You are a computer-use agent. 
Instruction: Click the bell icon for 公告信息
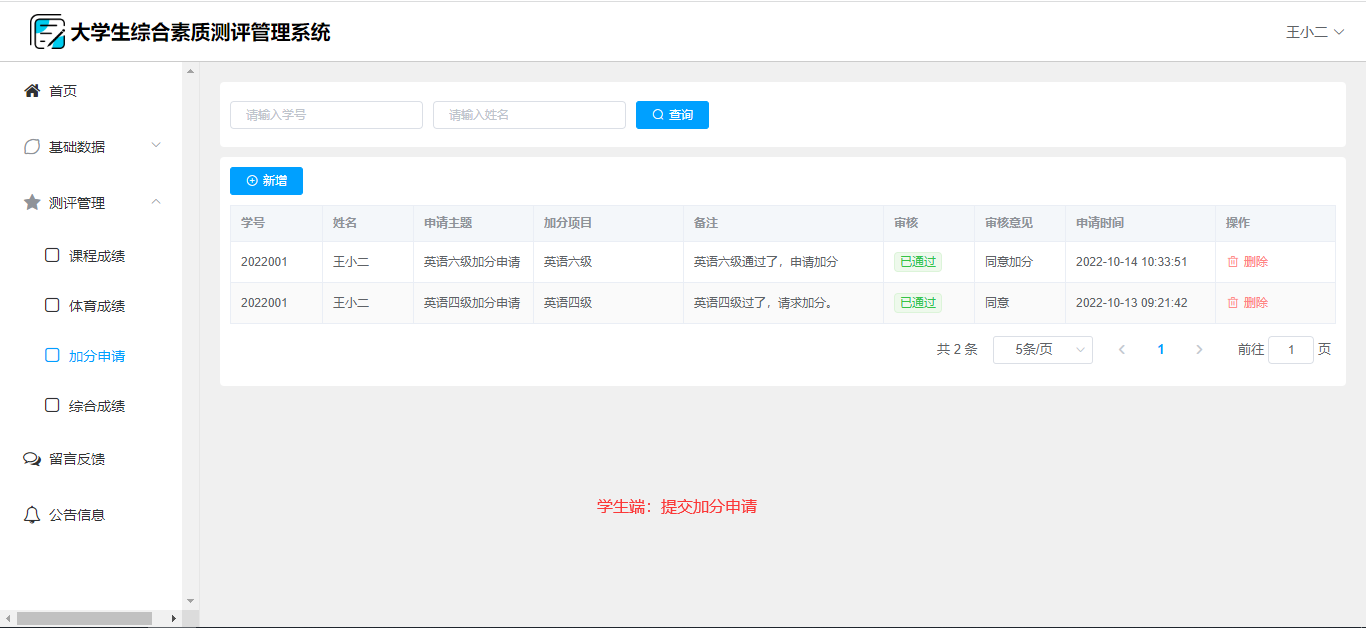coord(32,515)
